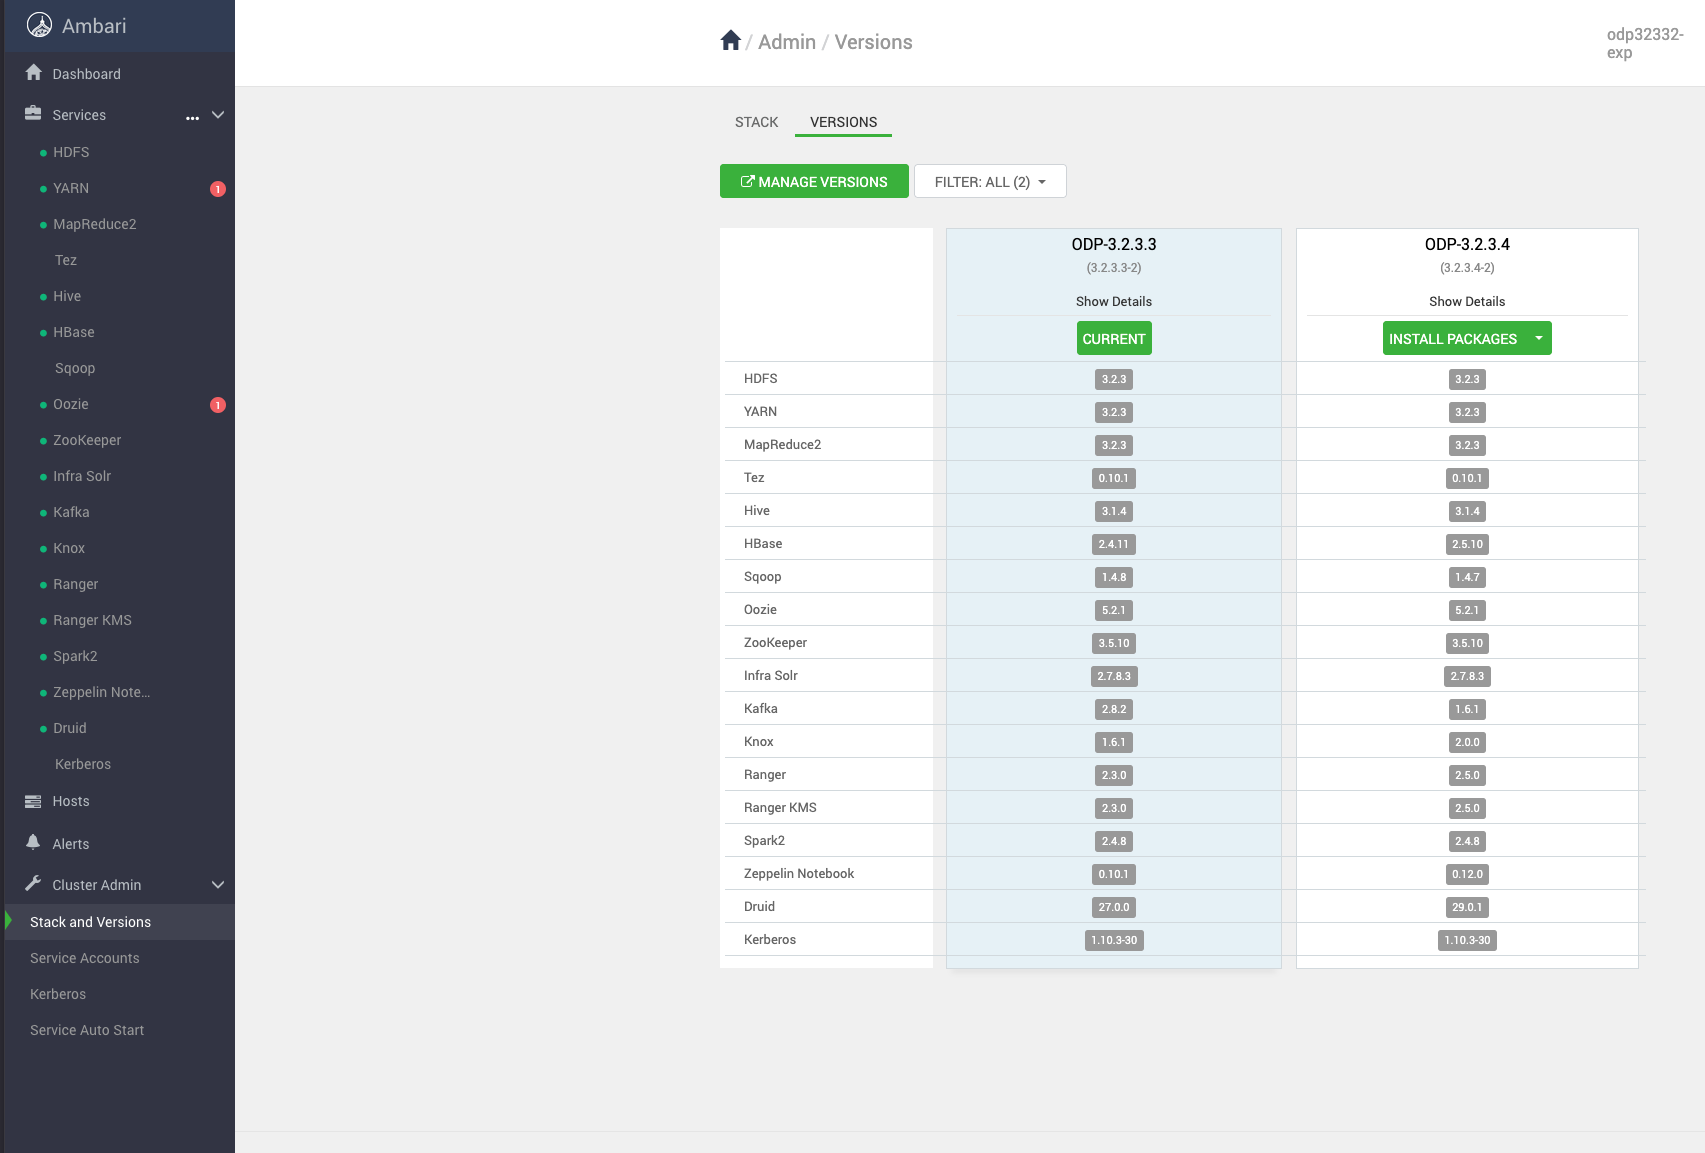Go home via breadcrumb house icon

pos(731,41)
